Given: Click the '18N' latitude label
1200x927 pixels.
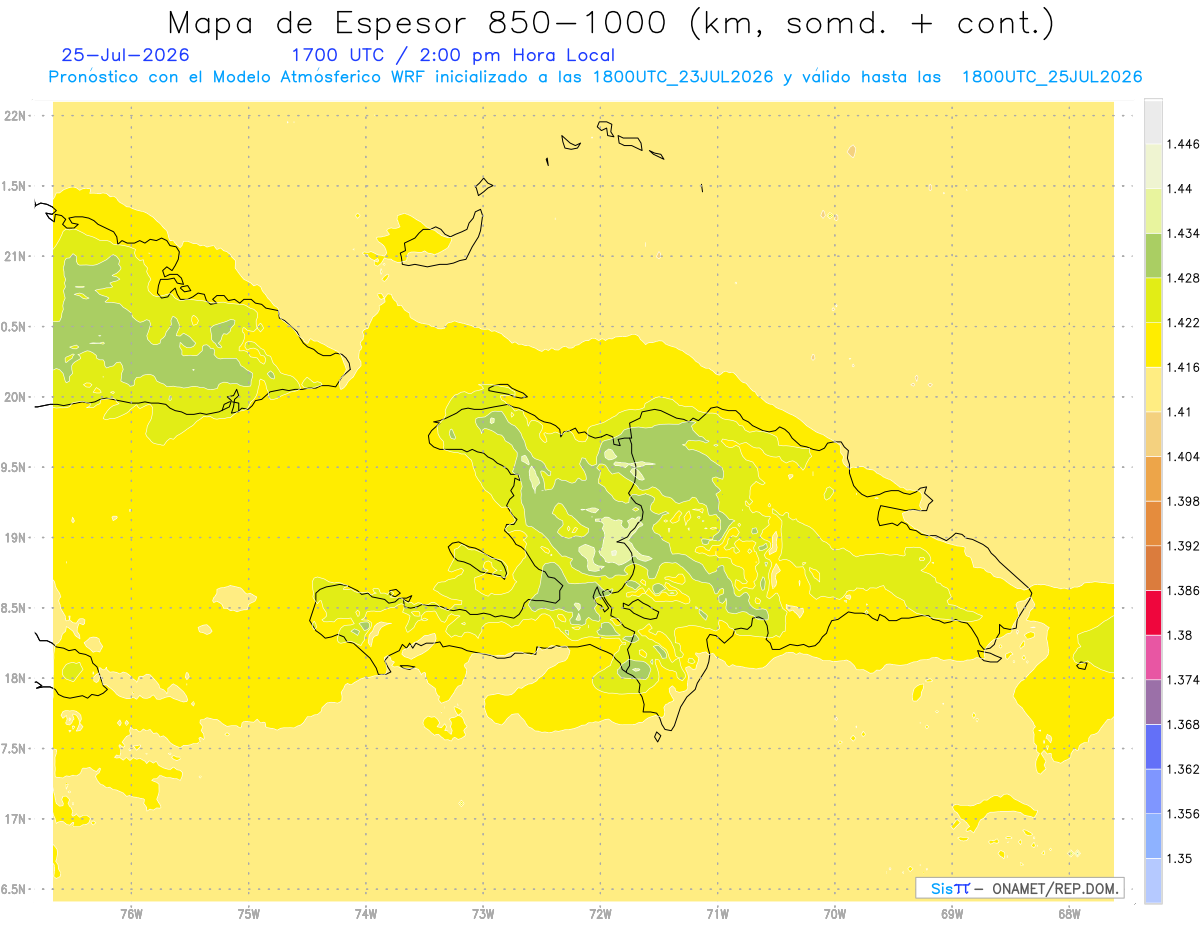Looking at the screenshot, I should coord(15,679).
